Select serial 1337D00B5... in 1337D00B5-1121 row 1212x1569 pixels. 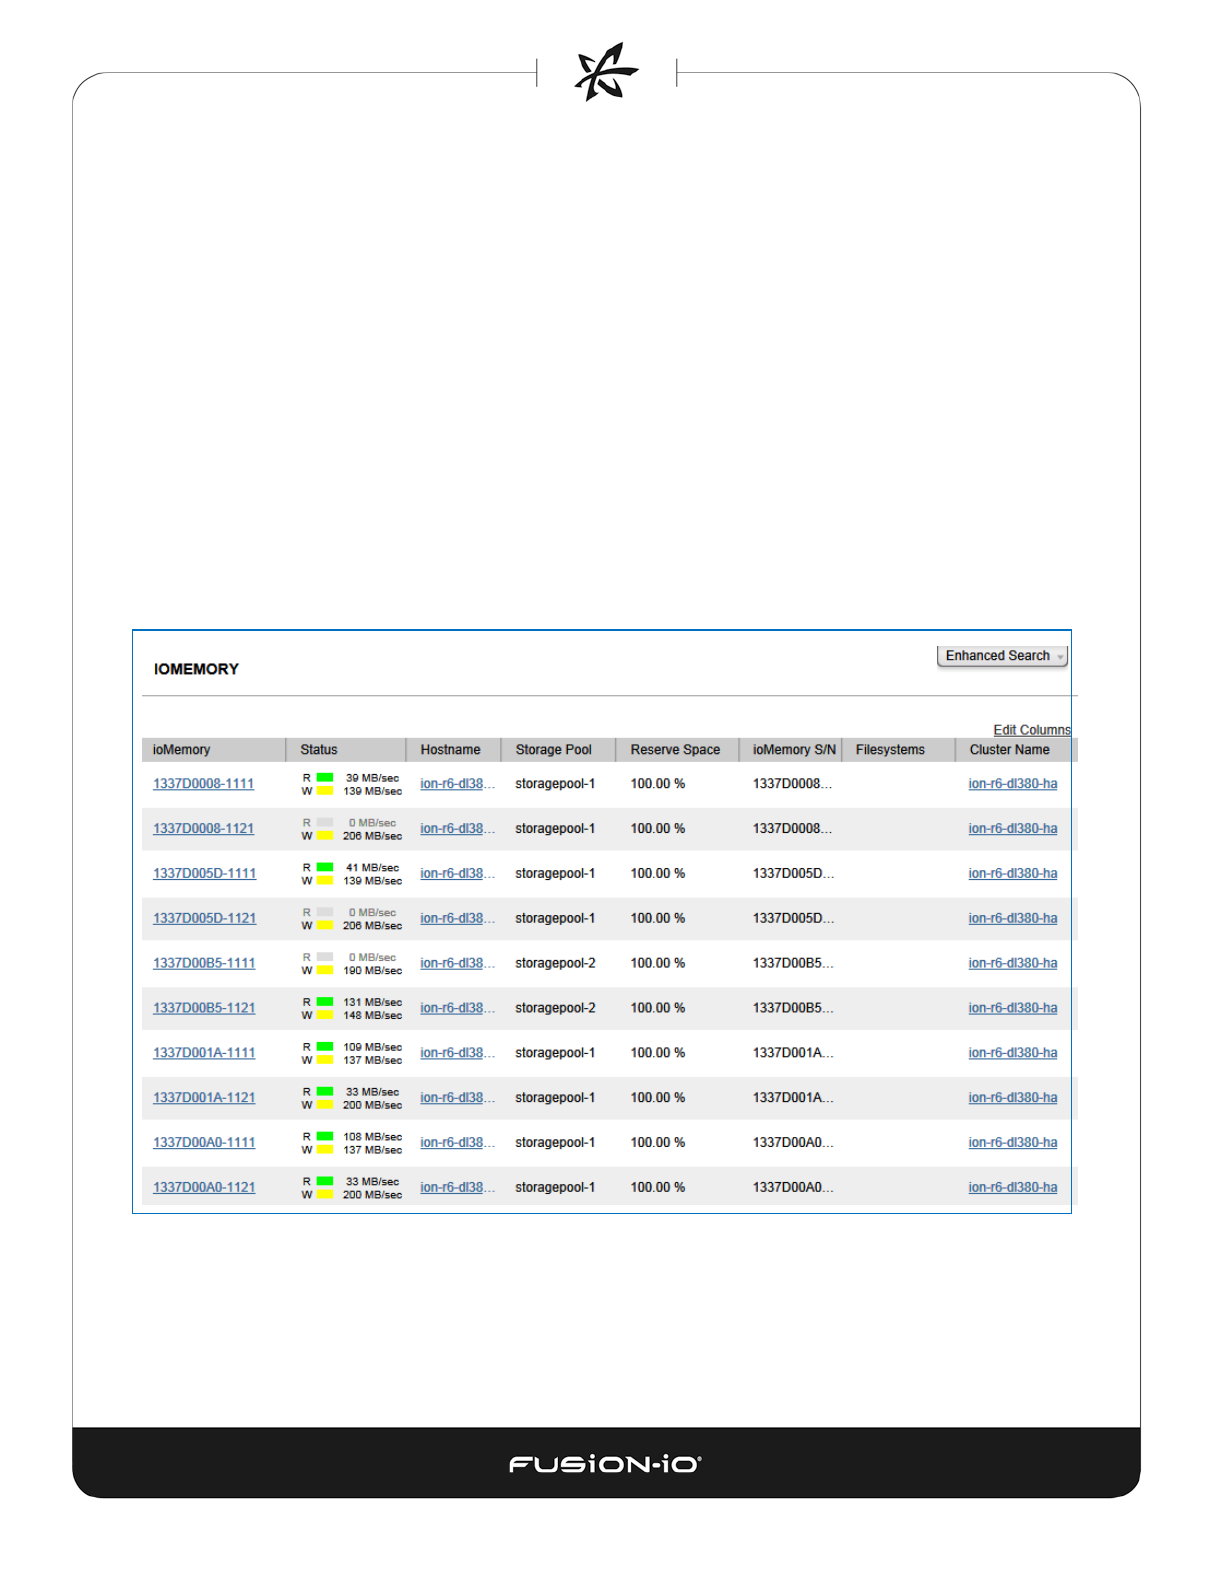click(x=793, y=1008)
